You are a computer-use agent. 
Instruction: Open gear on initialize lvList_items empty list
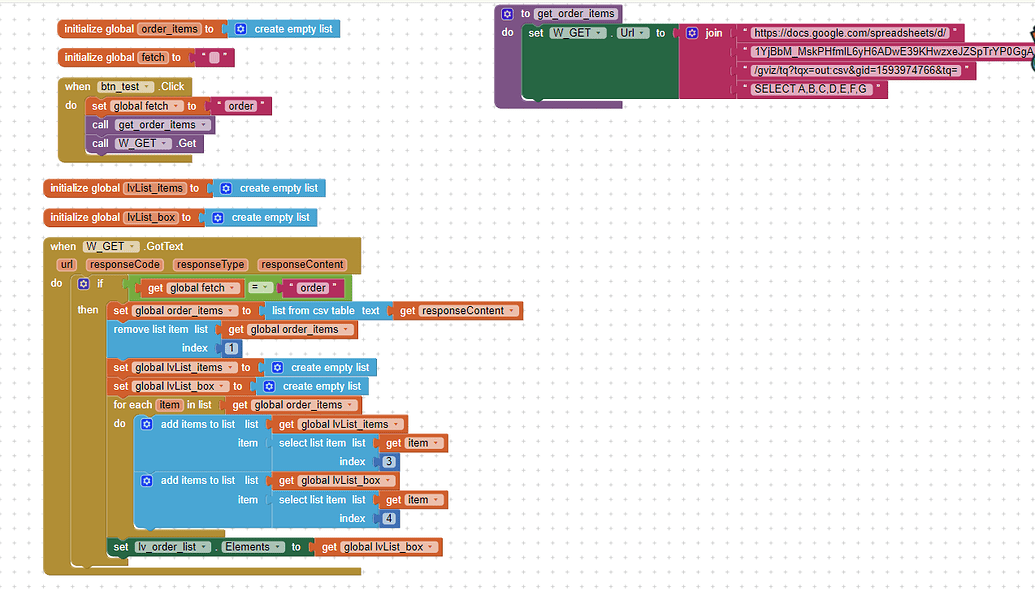[x=226, y=188]
